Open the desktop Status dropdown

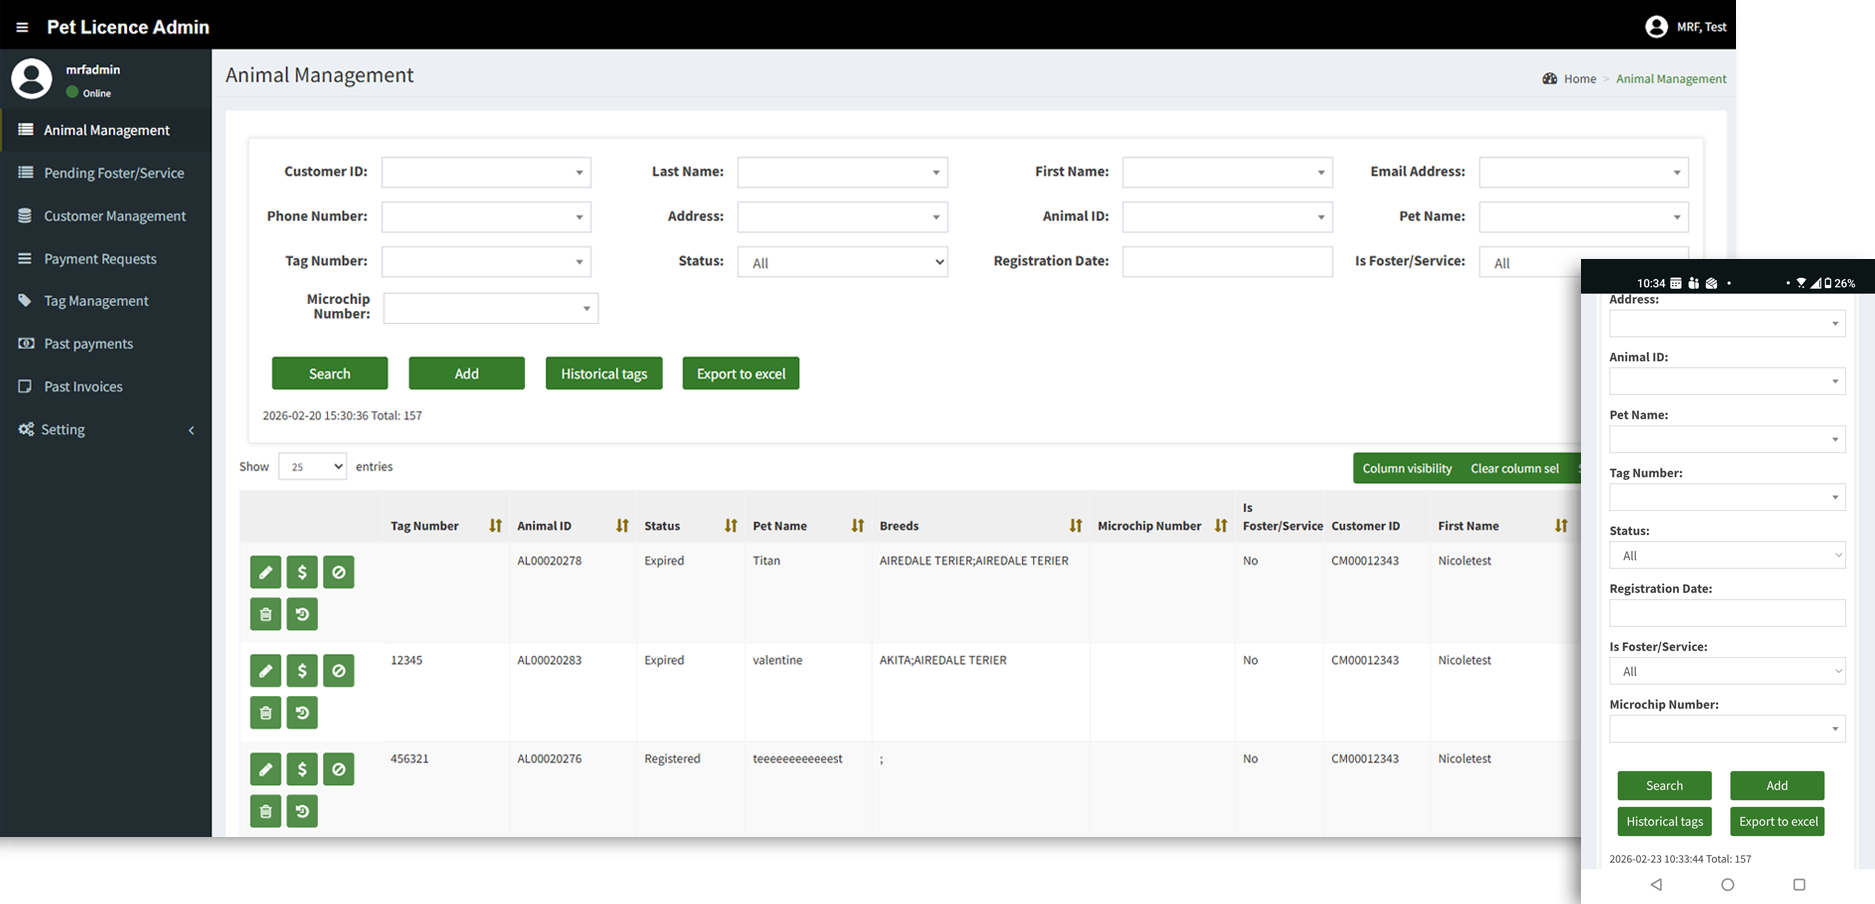(x=842, y=262)
